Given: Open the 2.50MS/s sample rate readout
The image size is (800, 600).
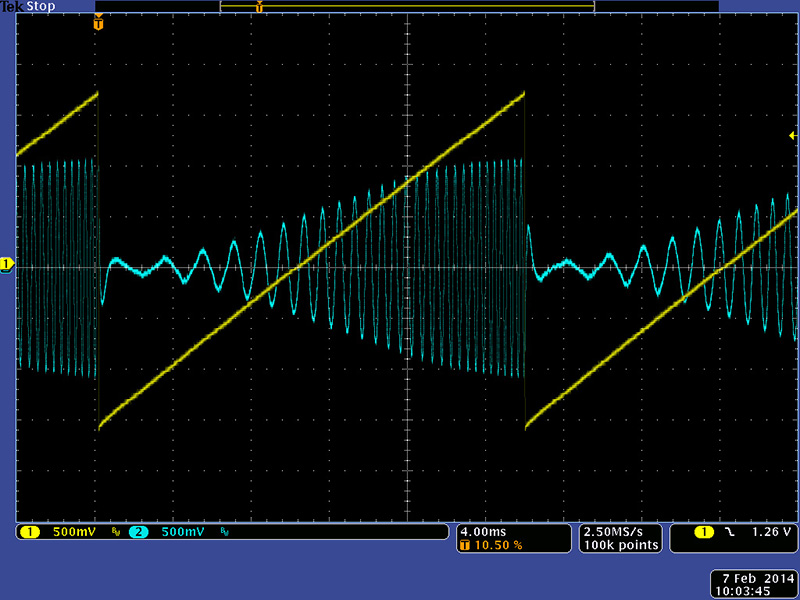Looking at the screenshot, I should click(620, 531).
